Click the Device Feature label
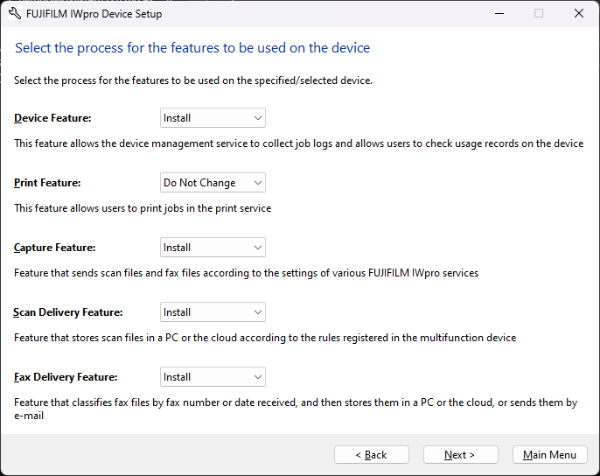Viewport: 600px width, 476px height. point(52,118)
